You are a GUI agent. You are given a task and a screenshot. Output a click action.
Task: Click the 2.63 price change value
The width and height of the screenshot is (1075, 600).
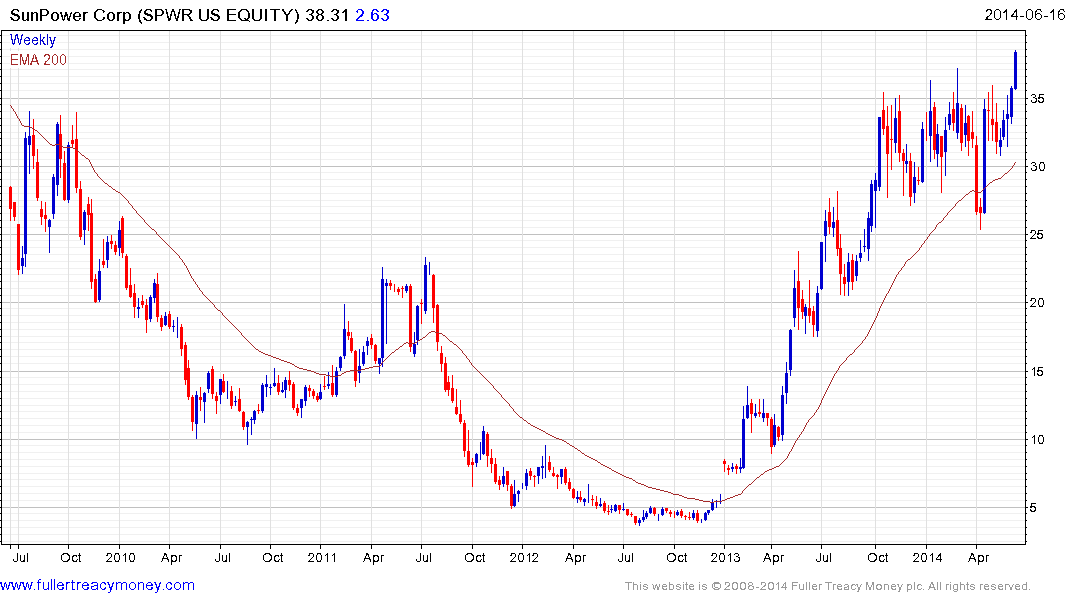pos(372,15)
